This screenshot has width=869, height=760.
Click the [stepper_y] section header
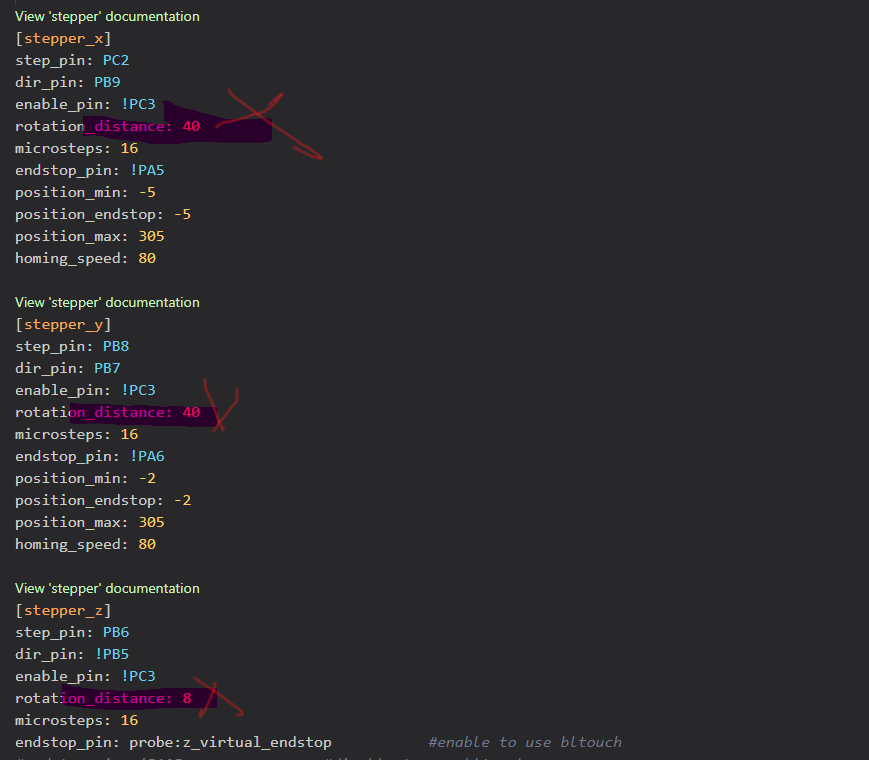[x=63, y=325]
